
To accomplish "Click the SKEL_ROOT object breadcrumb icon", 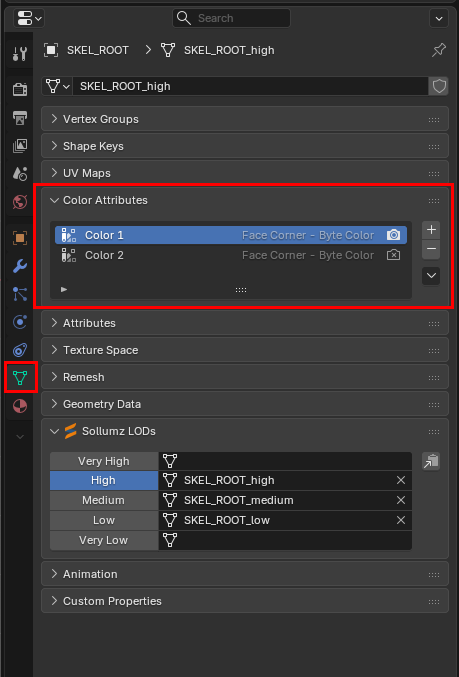I will (x=51, y=51).
